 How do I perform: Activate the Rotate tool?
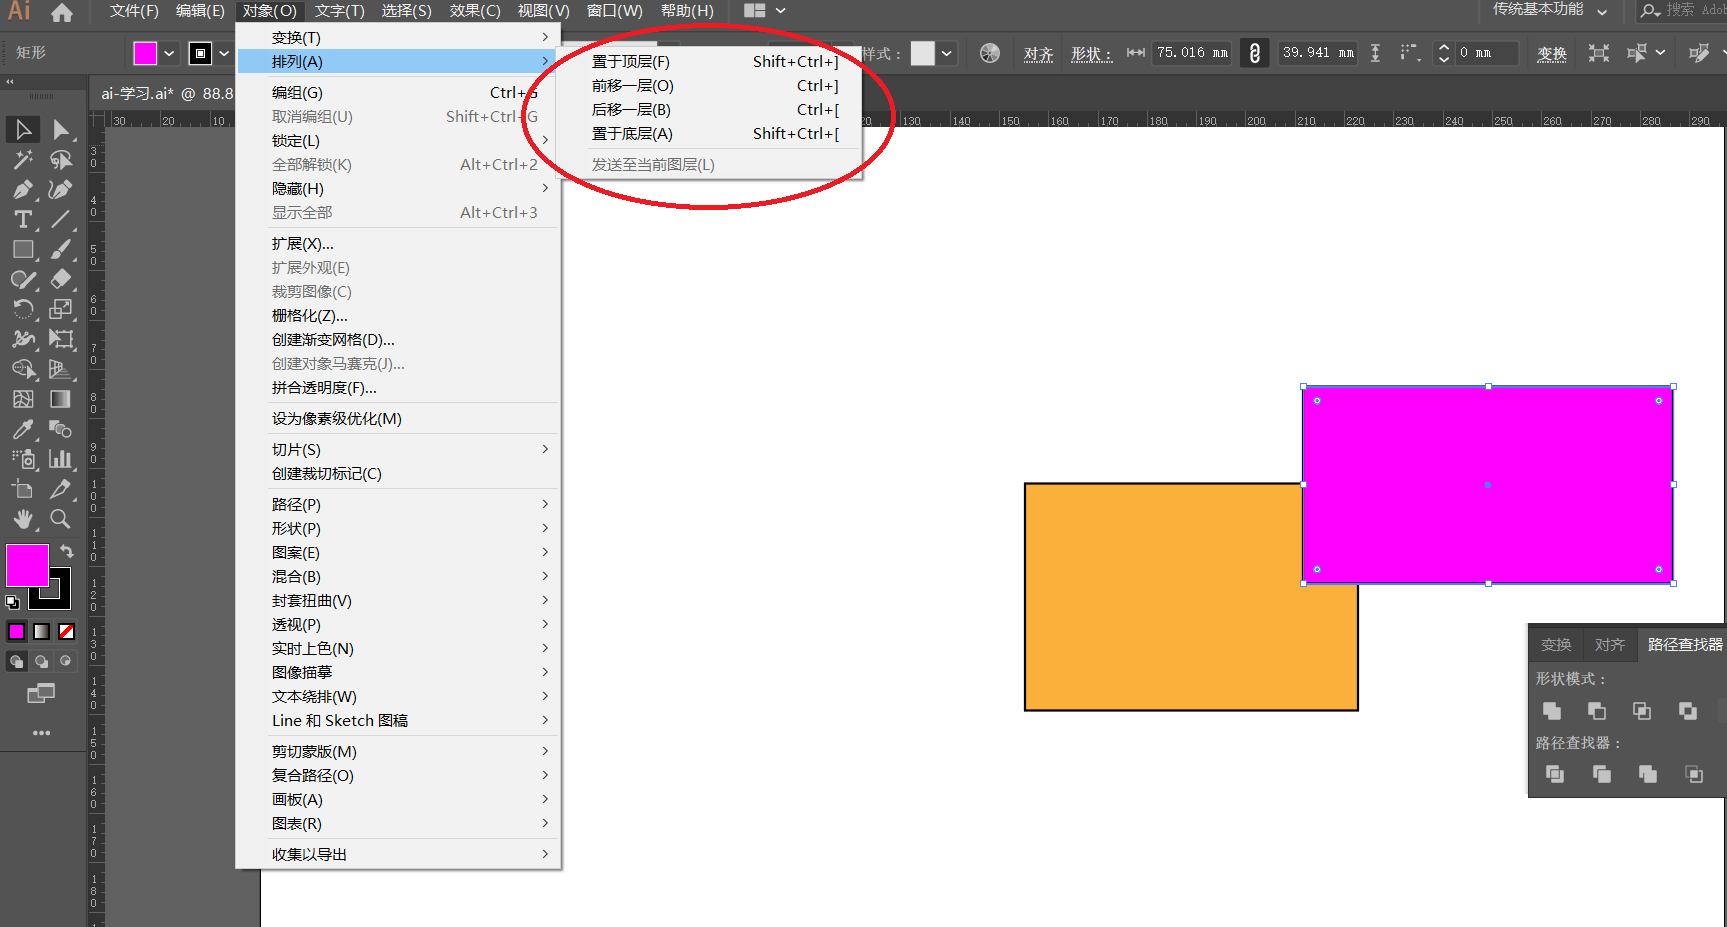(23, 310)
